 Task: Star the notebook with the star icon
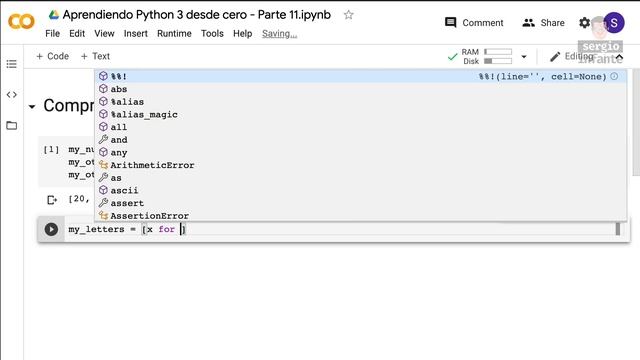[x=348, y=15]
